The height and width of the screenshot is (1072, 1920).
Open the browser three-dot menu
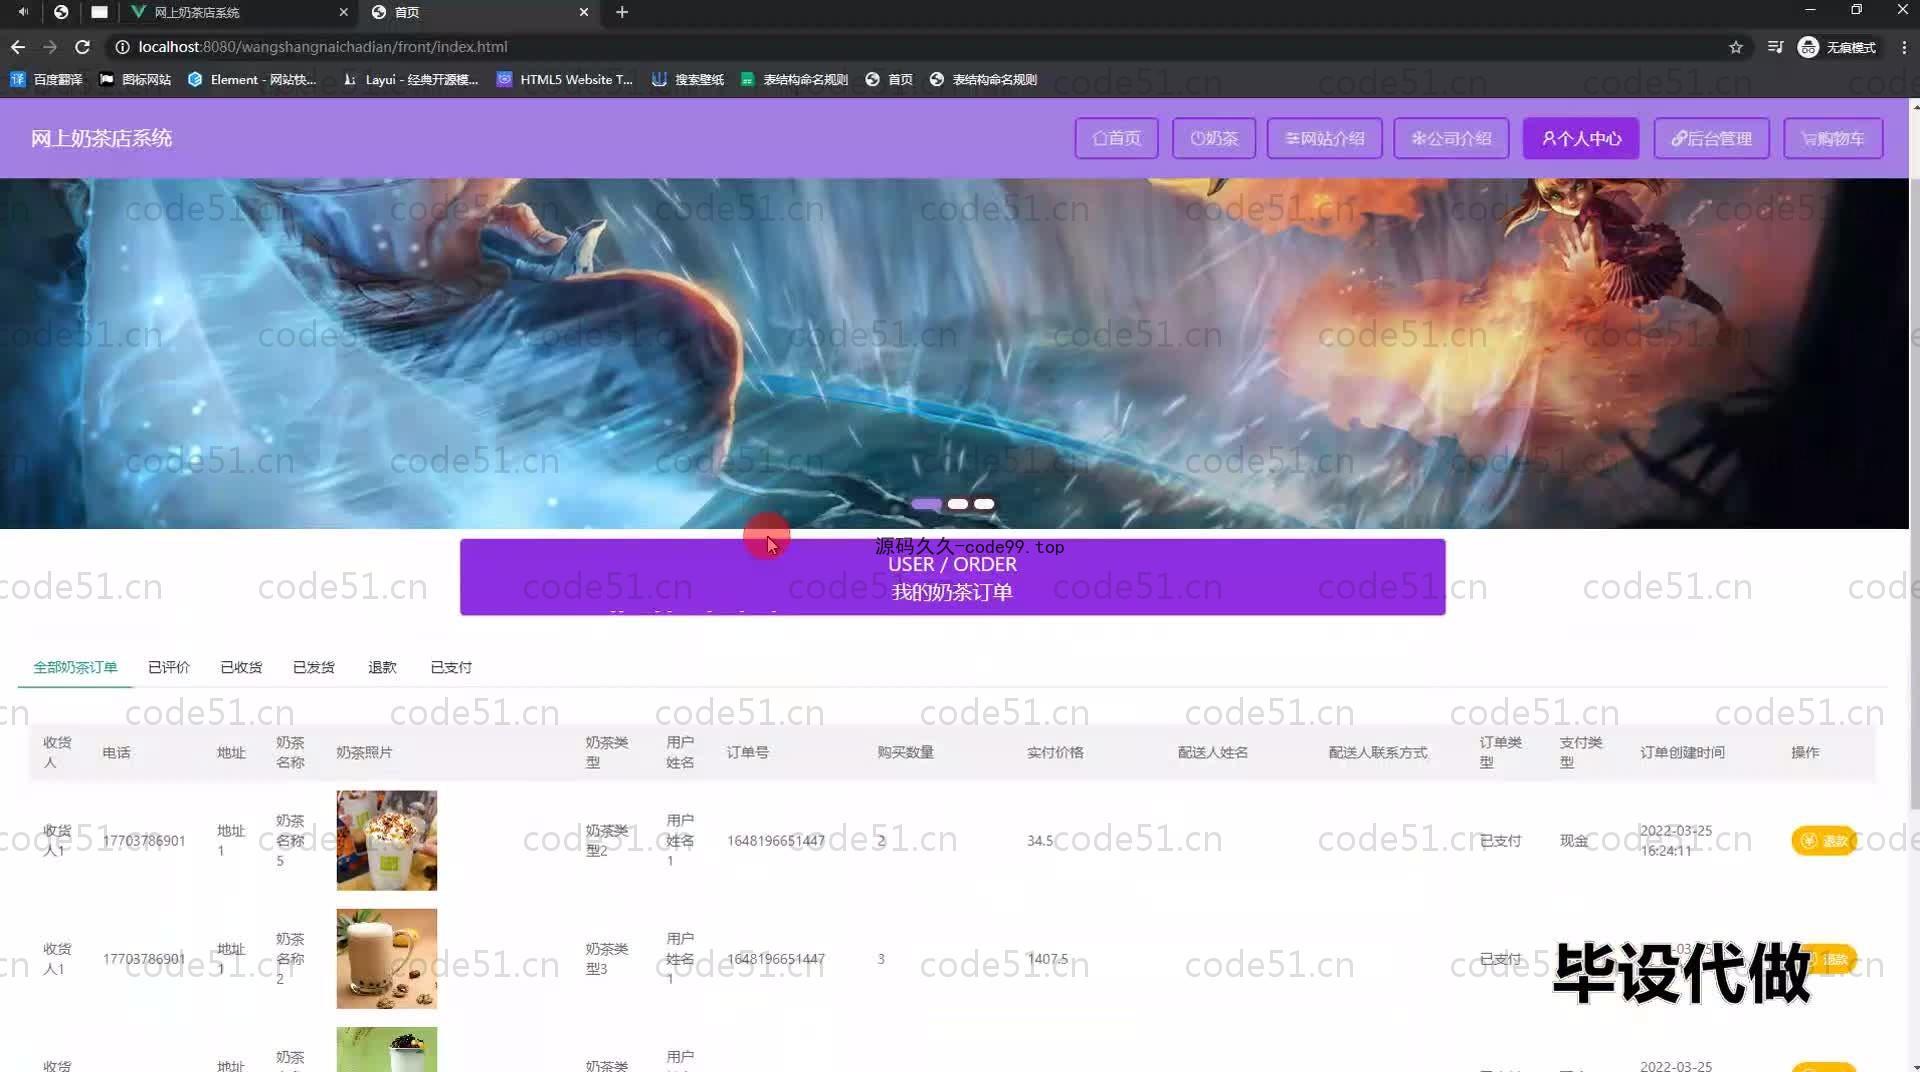[x=1904, y=47]
